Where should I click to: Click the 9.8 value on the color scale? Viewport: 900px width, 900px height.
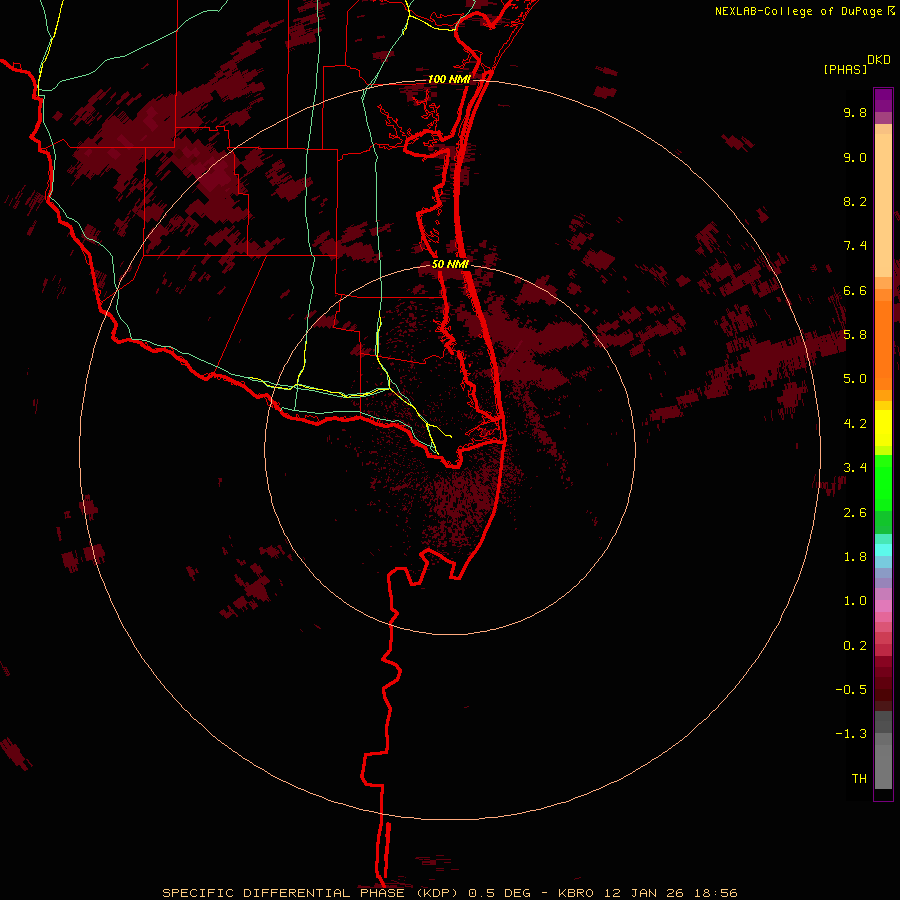(x=855, y=112)
